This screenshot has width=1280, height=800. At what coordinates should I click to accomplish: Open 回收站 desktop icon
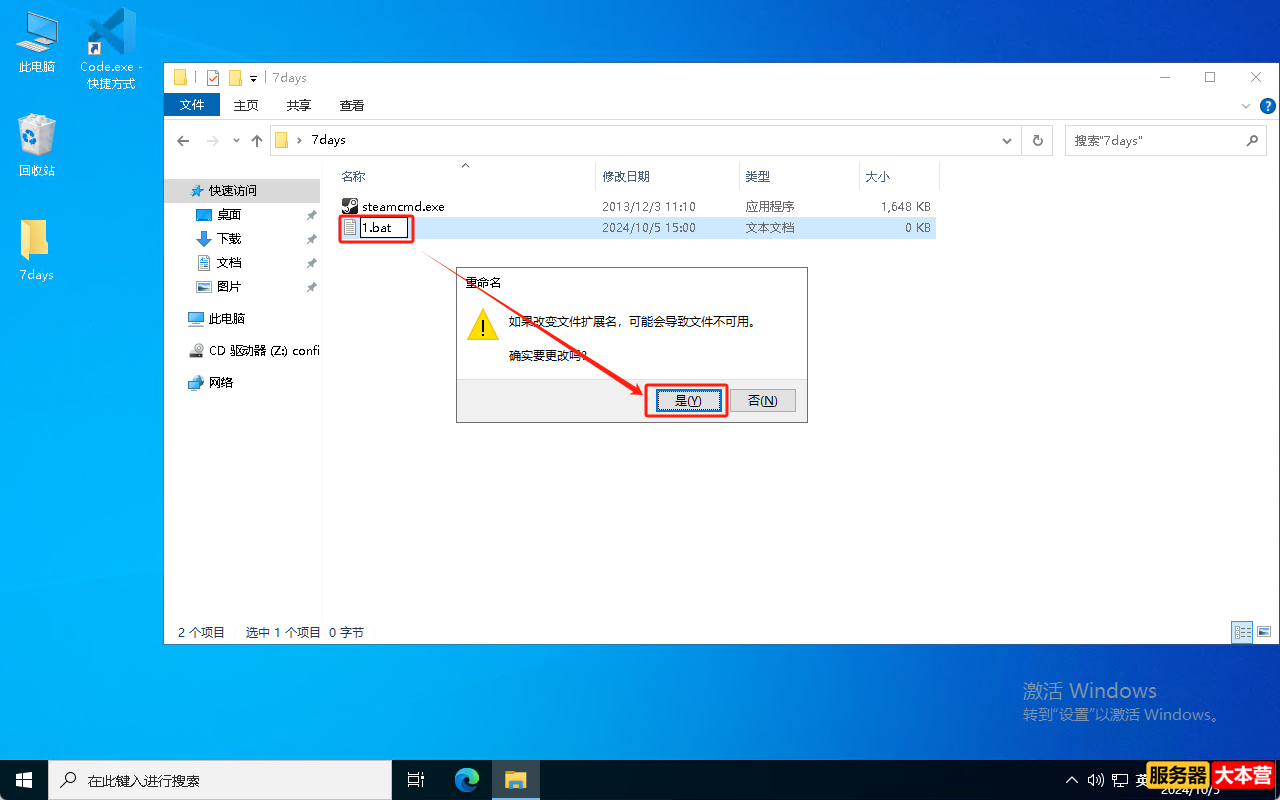tap(37, 145)
